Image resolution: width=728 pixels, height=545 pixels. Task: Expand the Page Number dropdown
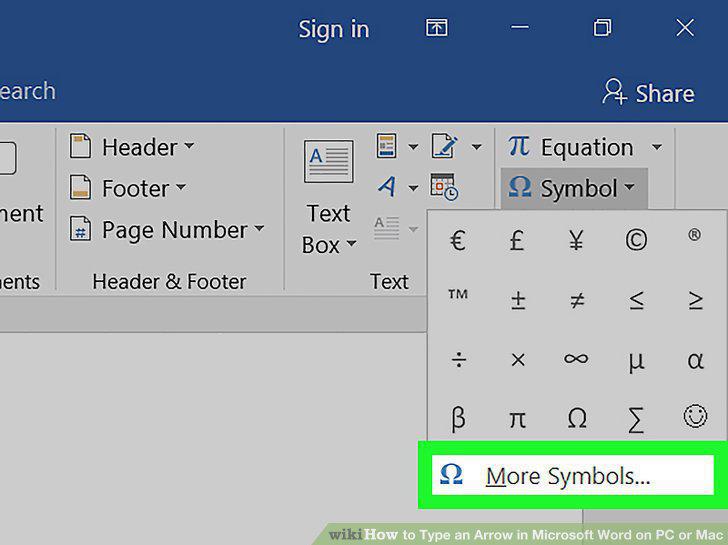coord(167,230)
